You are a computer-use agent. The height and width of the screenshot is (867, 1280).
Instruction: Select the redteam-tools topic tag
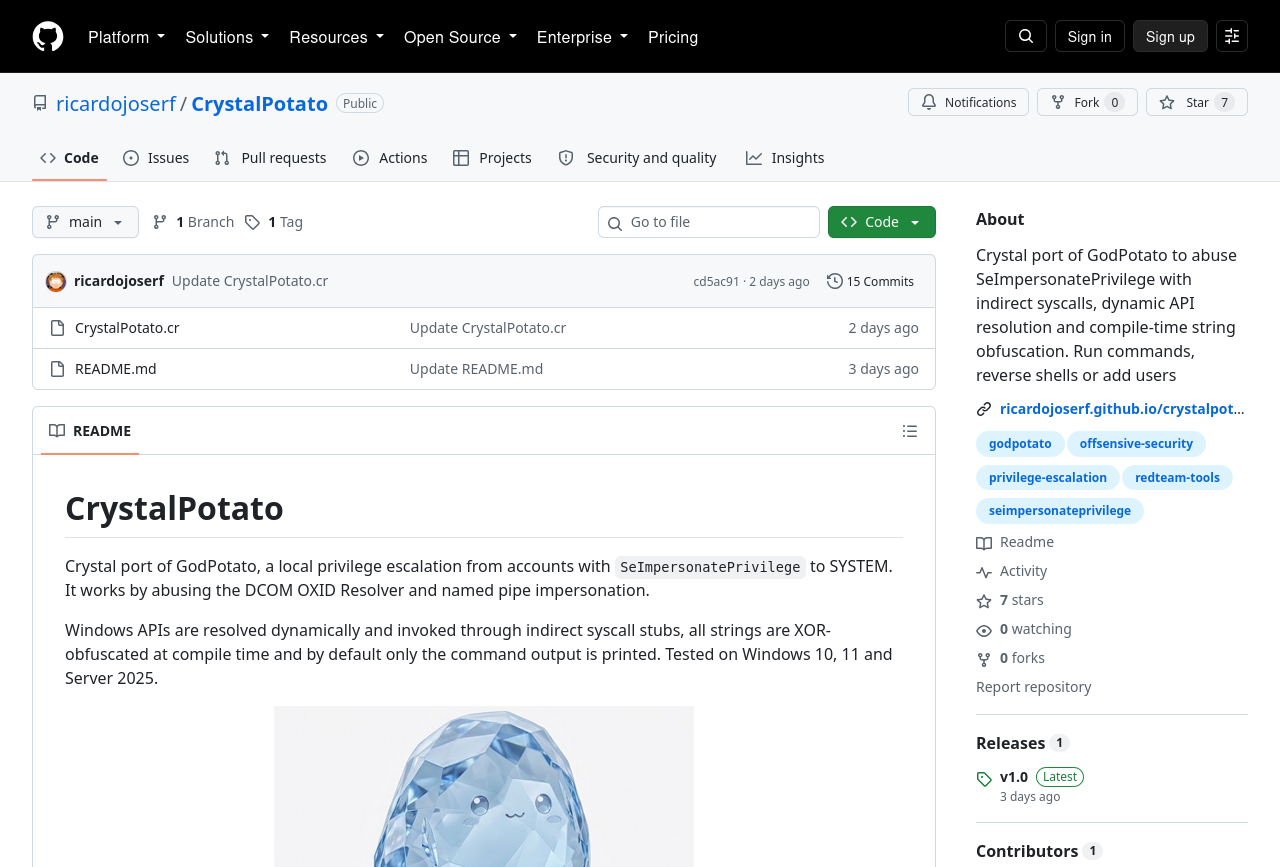click(1177, 478)
